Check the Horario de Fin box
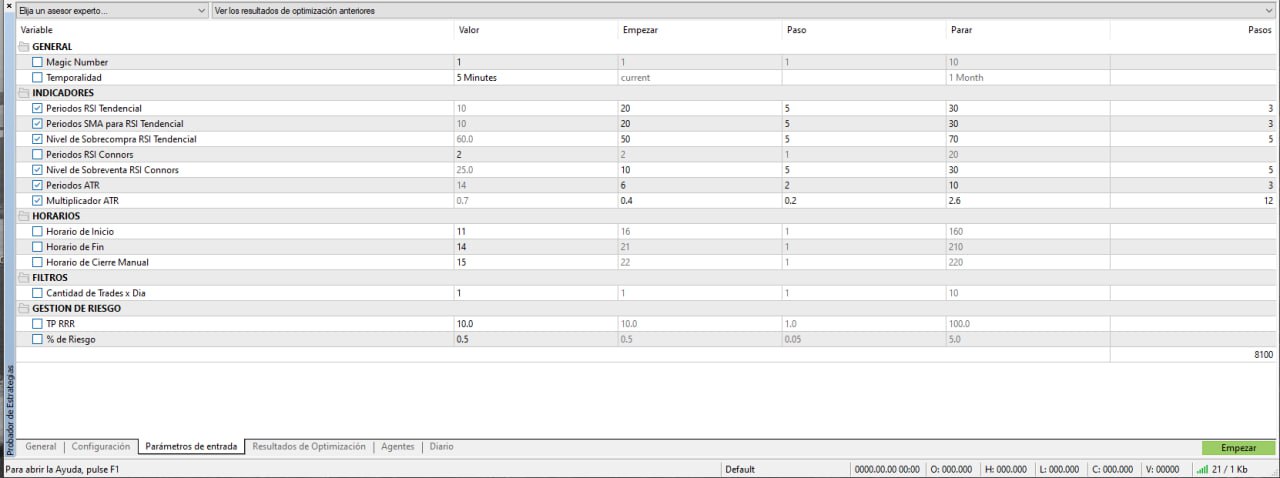The width and height of the screenshot is (1280, 478). click(37, 247)
